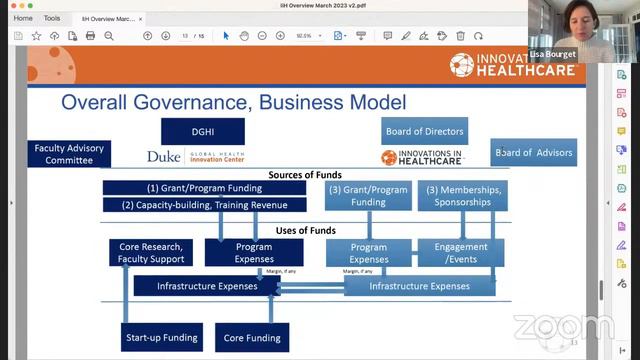Screen dimensions: 640x360
Task: Activate the hand pan tool
Action: pyautogui.click(x=244, y=36)
